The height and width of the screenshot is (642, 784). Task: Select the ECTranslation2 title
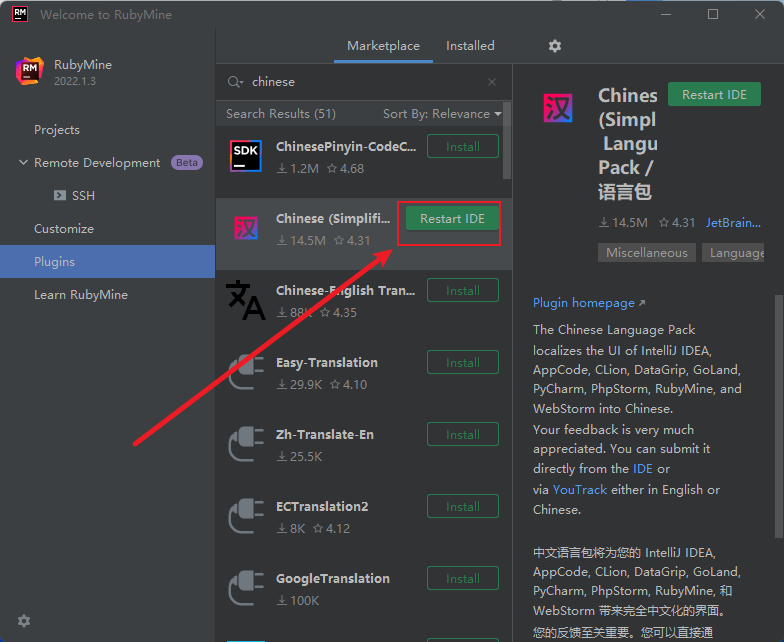coord(322,506)
